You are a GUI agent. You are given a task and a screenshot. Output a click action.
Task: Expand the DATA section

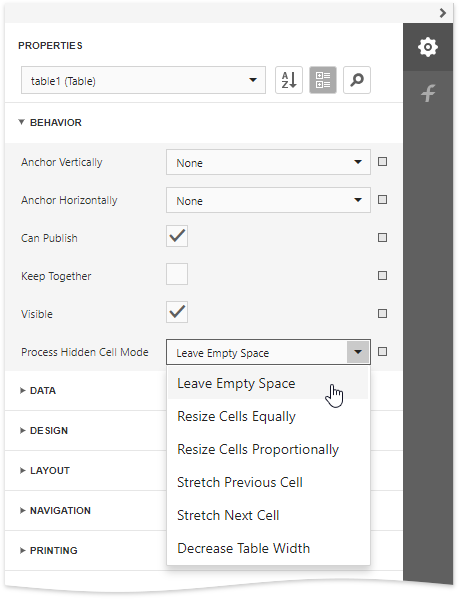tap(38, 390)
